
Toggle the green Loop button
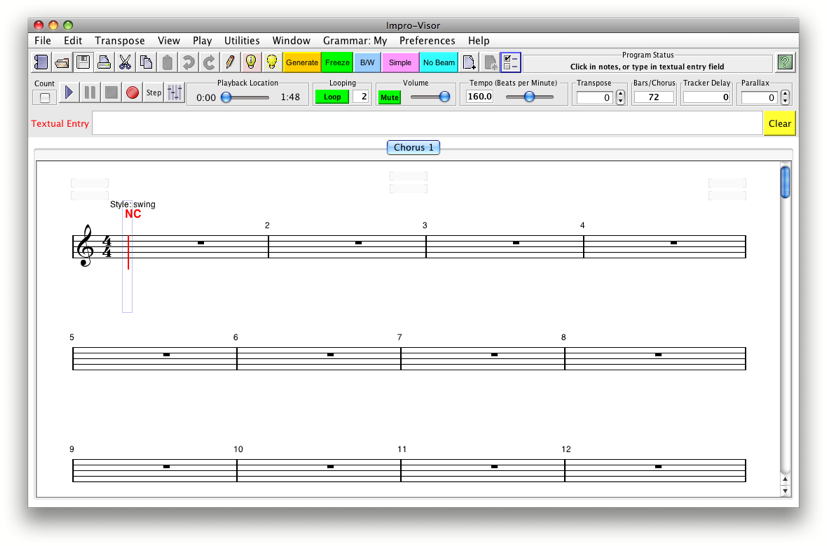coord(332,97)
